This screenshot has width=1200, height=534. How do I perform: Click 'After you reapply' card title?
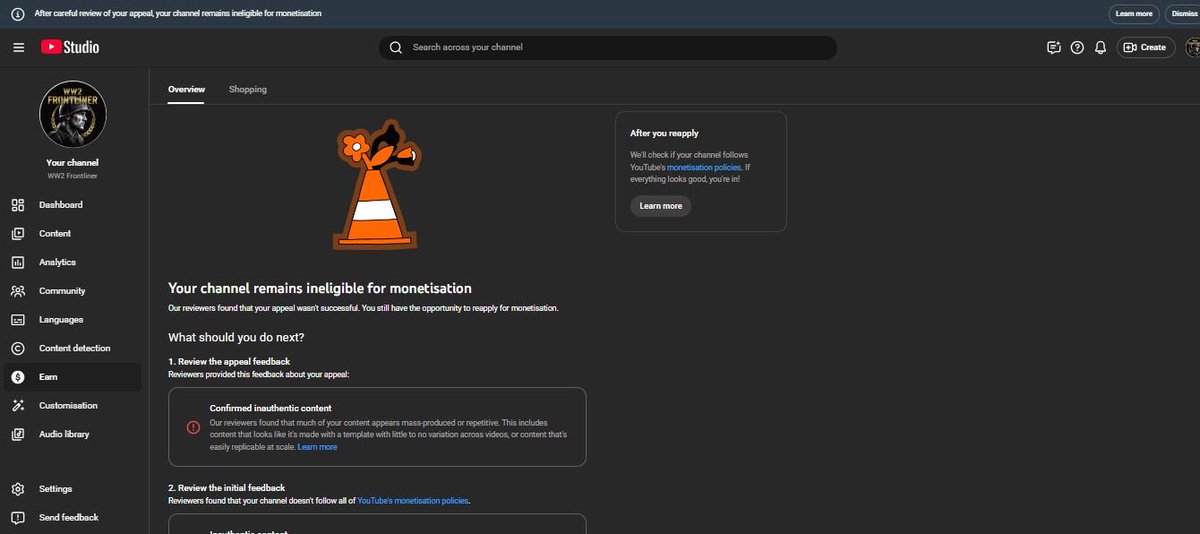[x=664, y=133]
